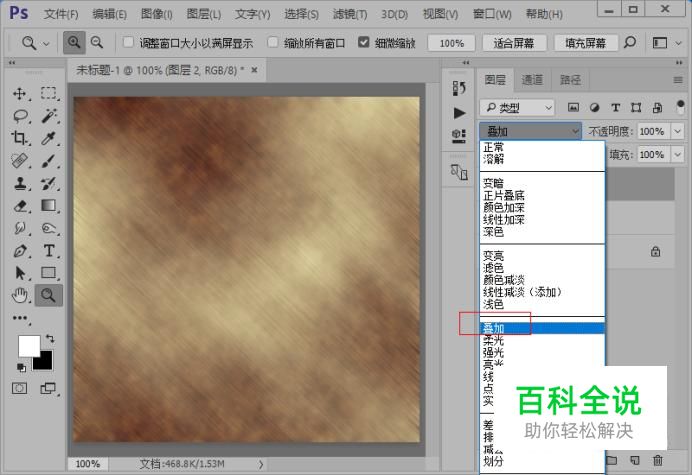
Task: Toggle zoom all windows checkbox
Action: 273,42
